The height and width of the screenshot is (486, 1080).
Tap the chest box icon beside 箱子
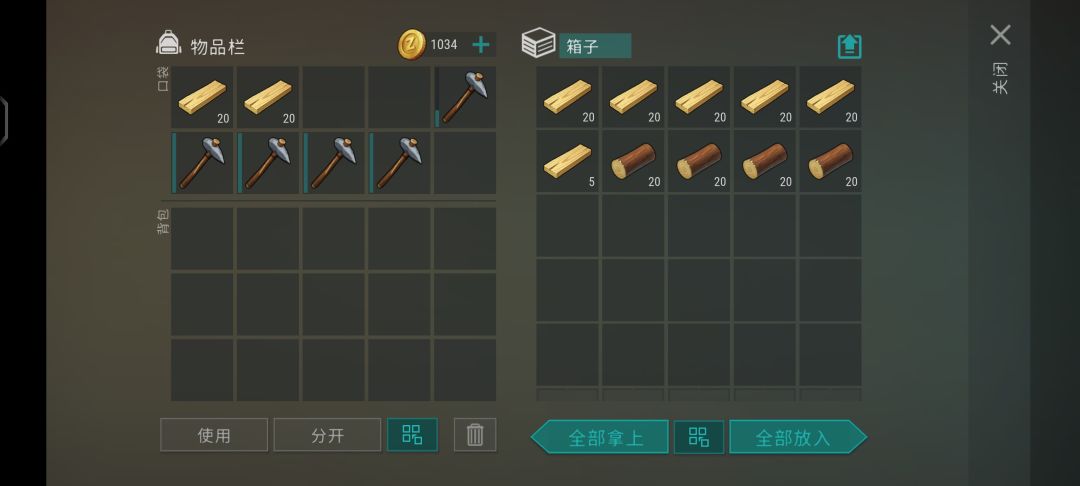pos(538,43)
